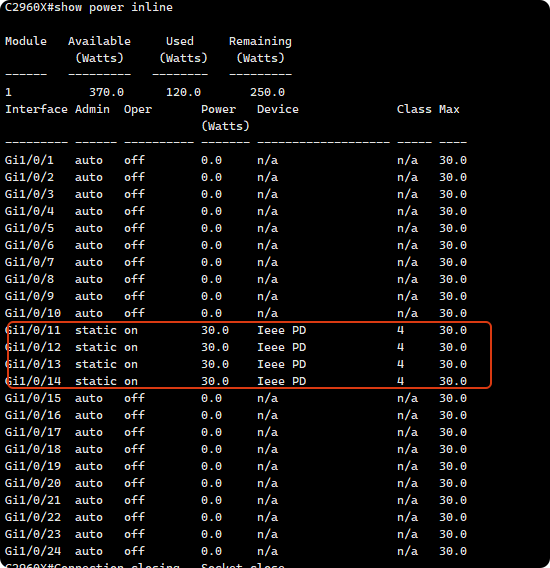Click the Max column header
550x568 pixels.
449,109
